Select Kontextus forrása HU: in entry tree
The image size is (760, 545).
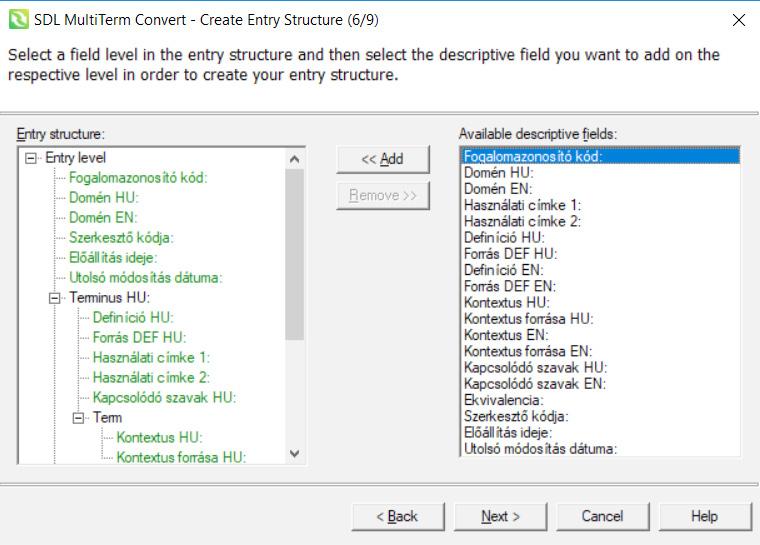pyautogui.click(x=181, y=457)
